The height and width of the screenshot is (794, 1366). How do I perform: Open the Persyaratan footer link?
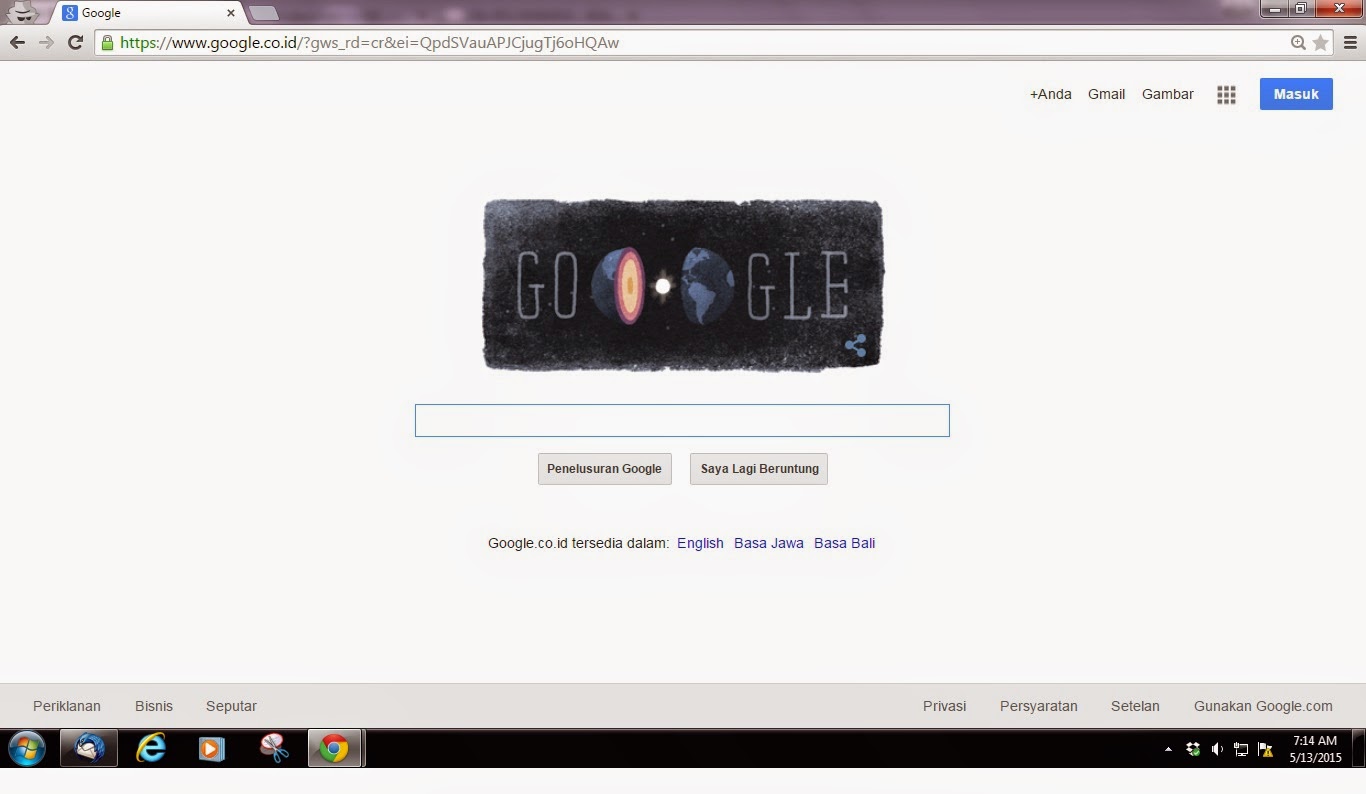pos(1039,706)
